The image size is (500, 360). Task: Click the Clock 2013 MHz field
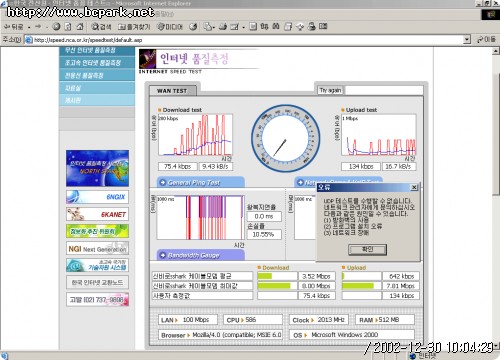[x=319, y=320]
